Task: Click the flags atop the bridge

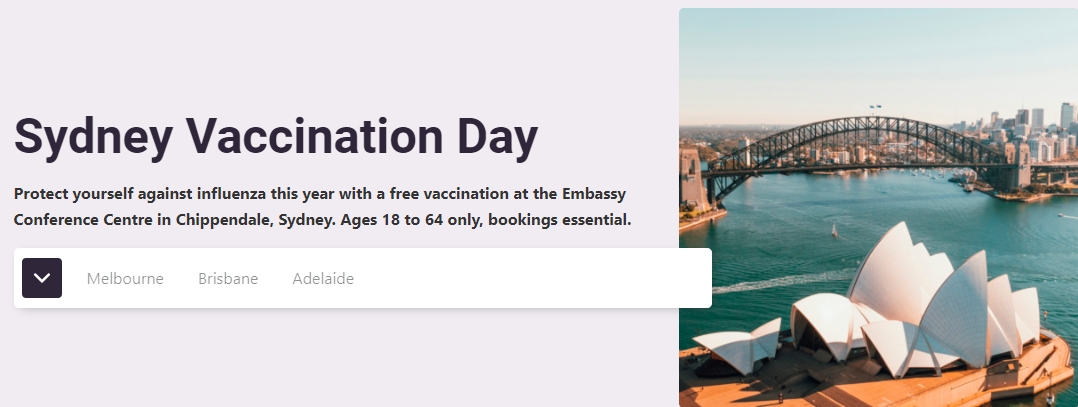Action: point(875,109)
